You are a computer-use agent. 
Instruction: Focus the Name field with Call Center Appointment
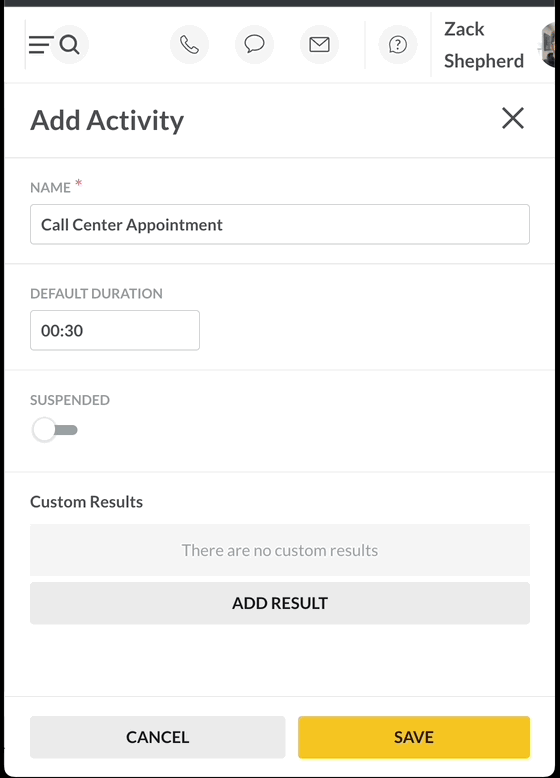tap(280, 224)
